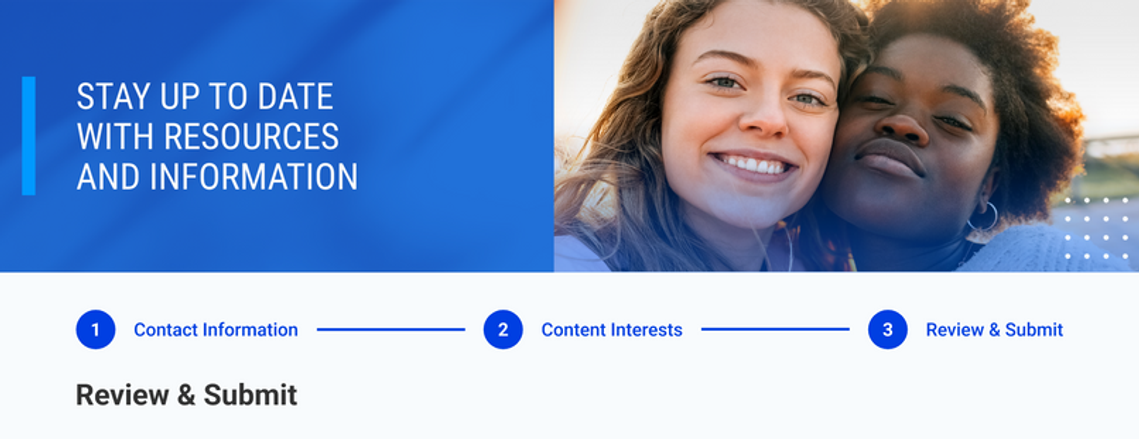
Task: Click the step 3 numbered circle
Action: (x=887, y=330)
